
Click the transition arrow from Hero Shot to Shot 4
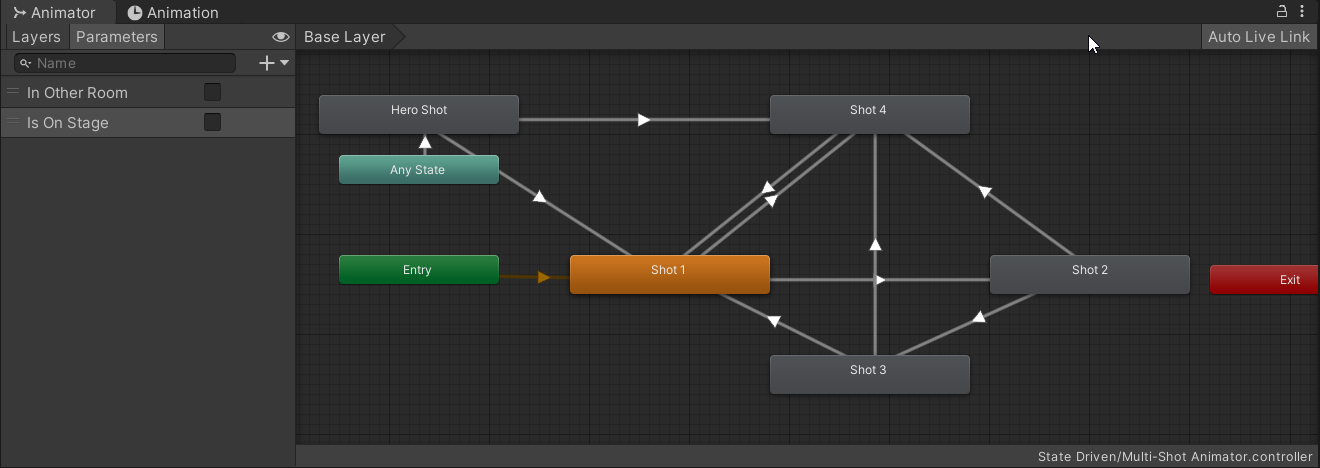point(644,120)
